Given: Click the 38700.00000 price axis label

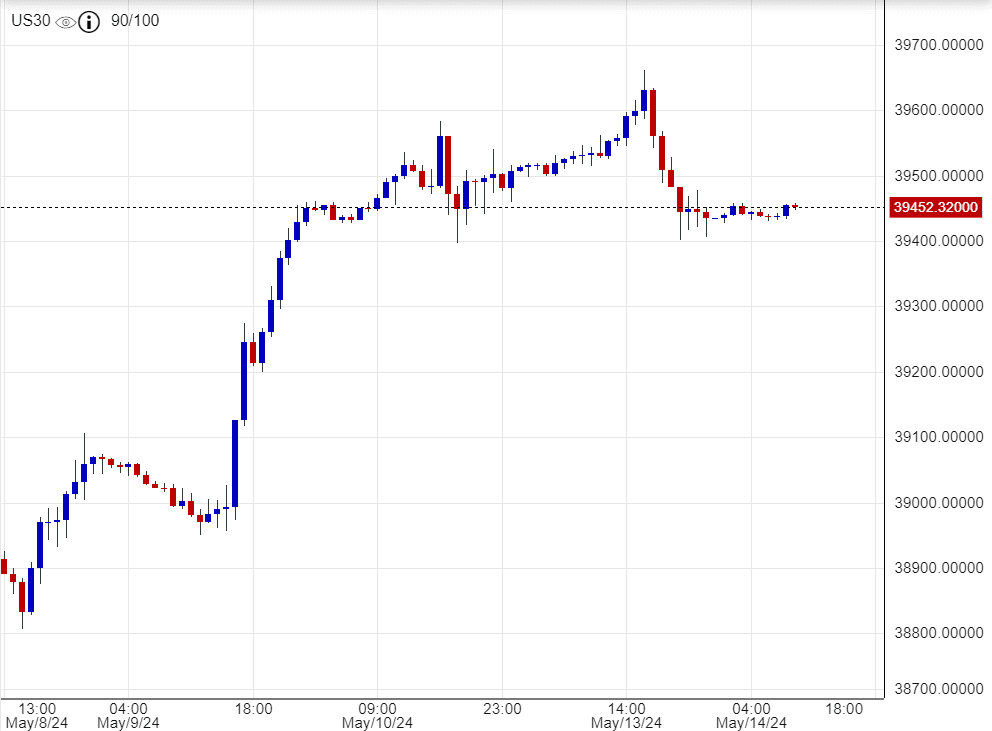Looking at the screenshot, I should point(936,689).
